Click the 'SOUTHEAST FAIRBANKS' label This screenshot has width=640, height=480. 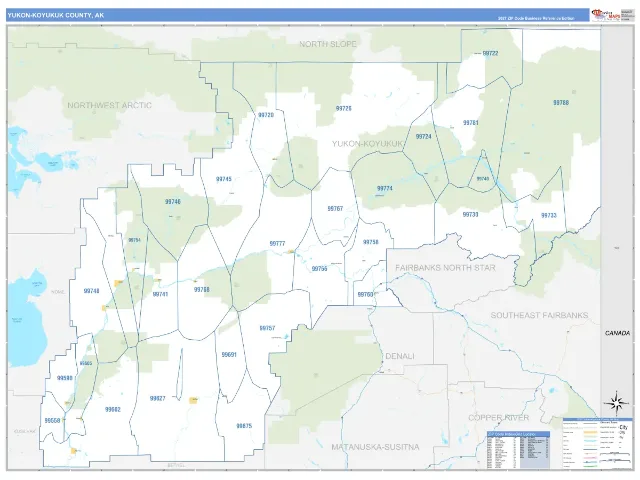539,315
